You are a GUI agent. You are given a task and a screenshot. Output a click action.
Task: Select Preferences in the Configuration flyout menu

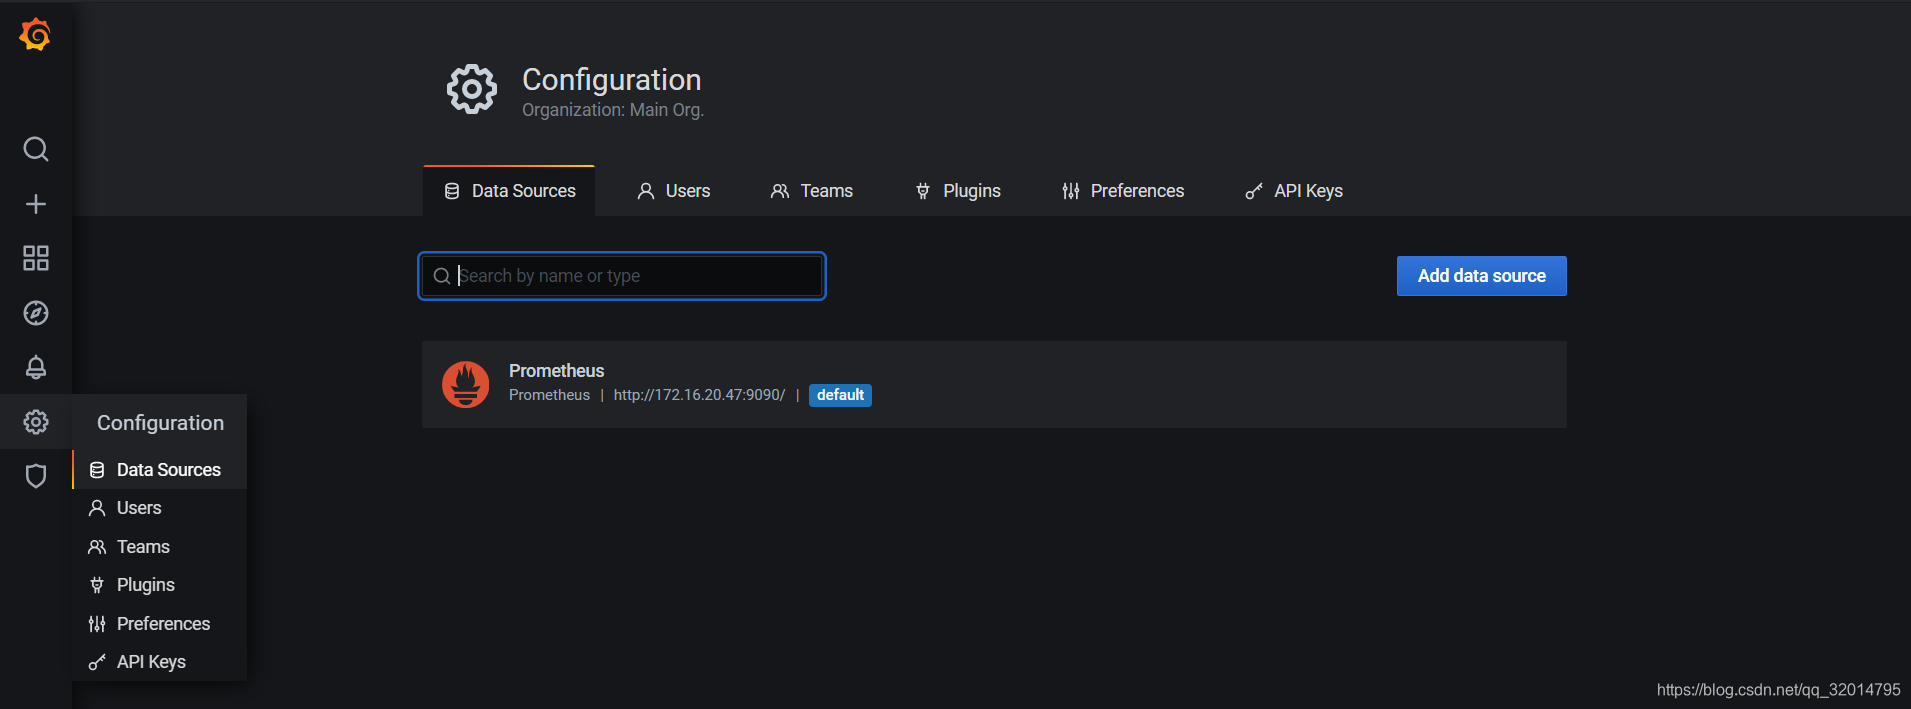coord(160,624)
